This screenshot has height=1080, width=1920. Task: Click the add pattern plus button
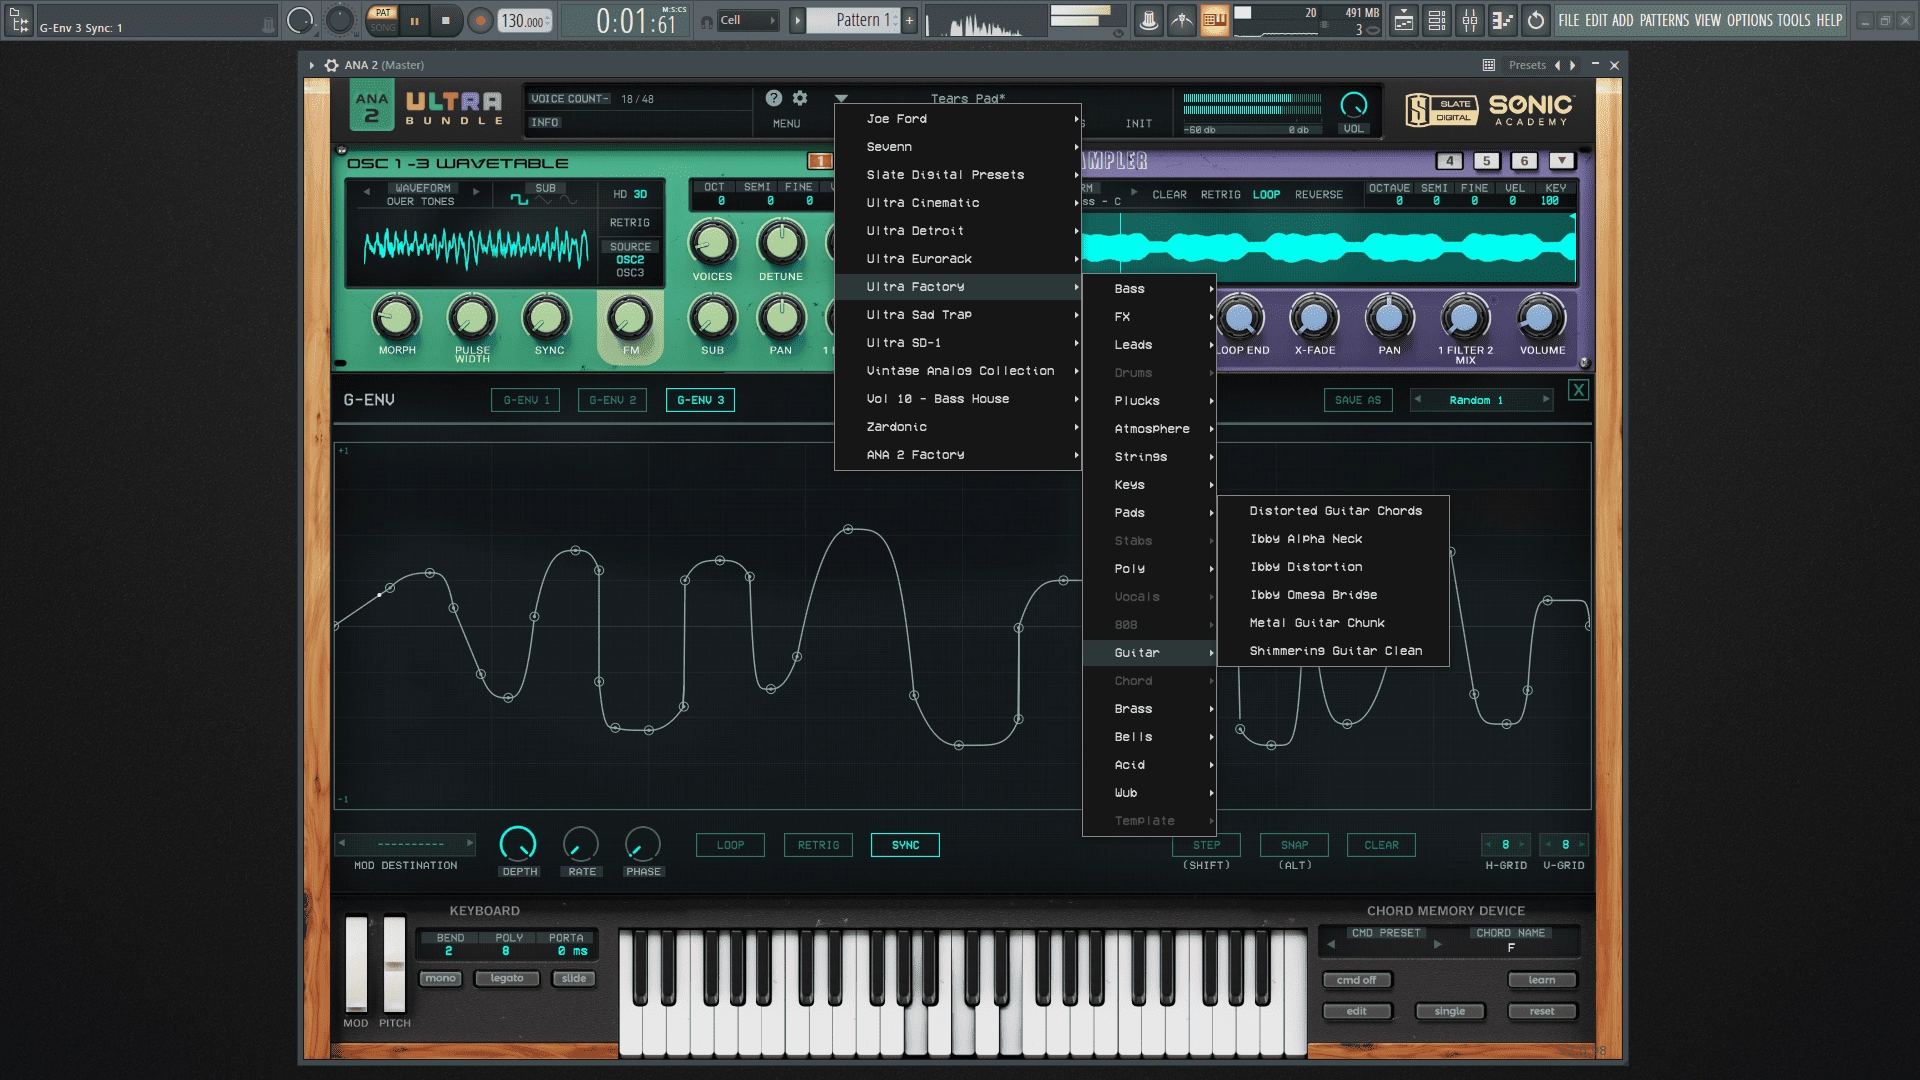point(909,20)
